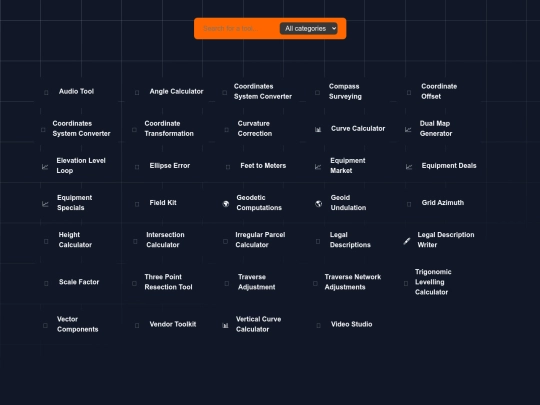Click the graph icon next to Equipment Market
The height and width of the screenshot is (405, 540).
(318, 167)
